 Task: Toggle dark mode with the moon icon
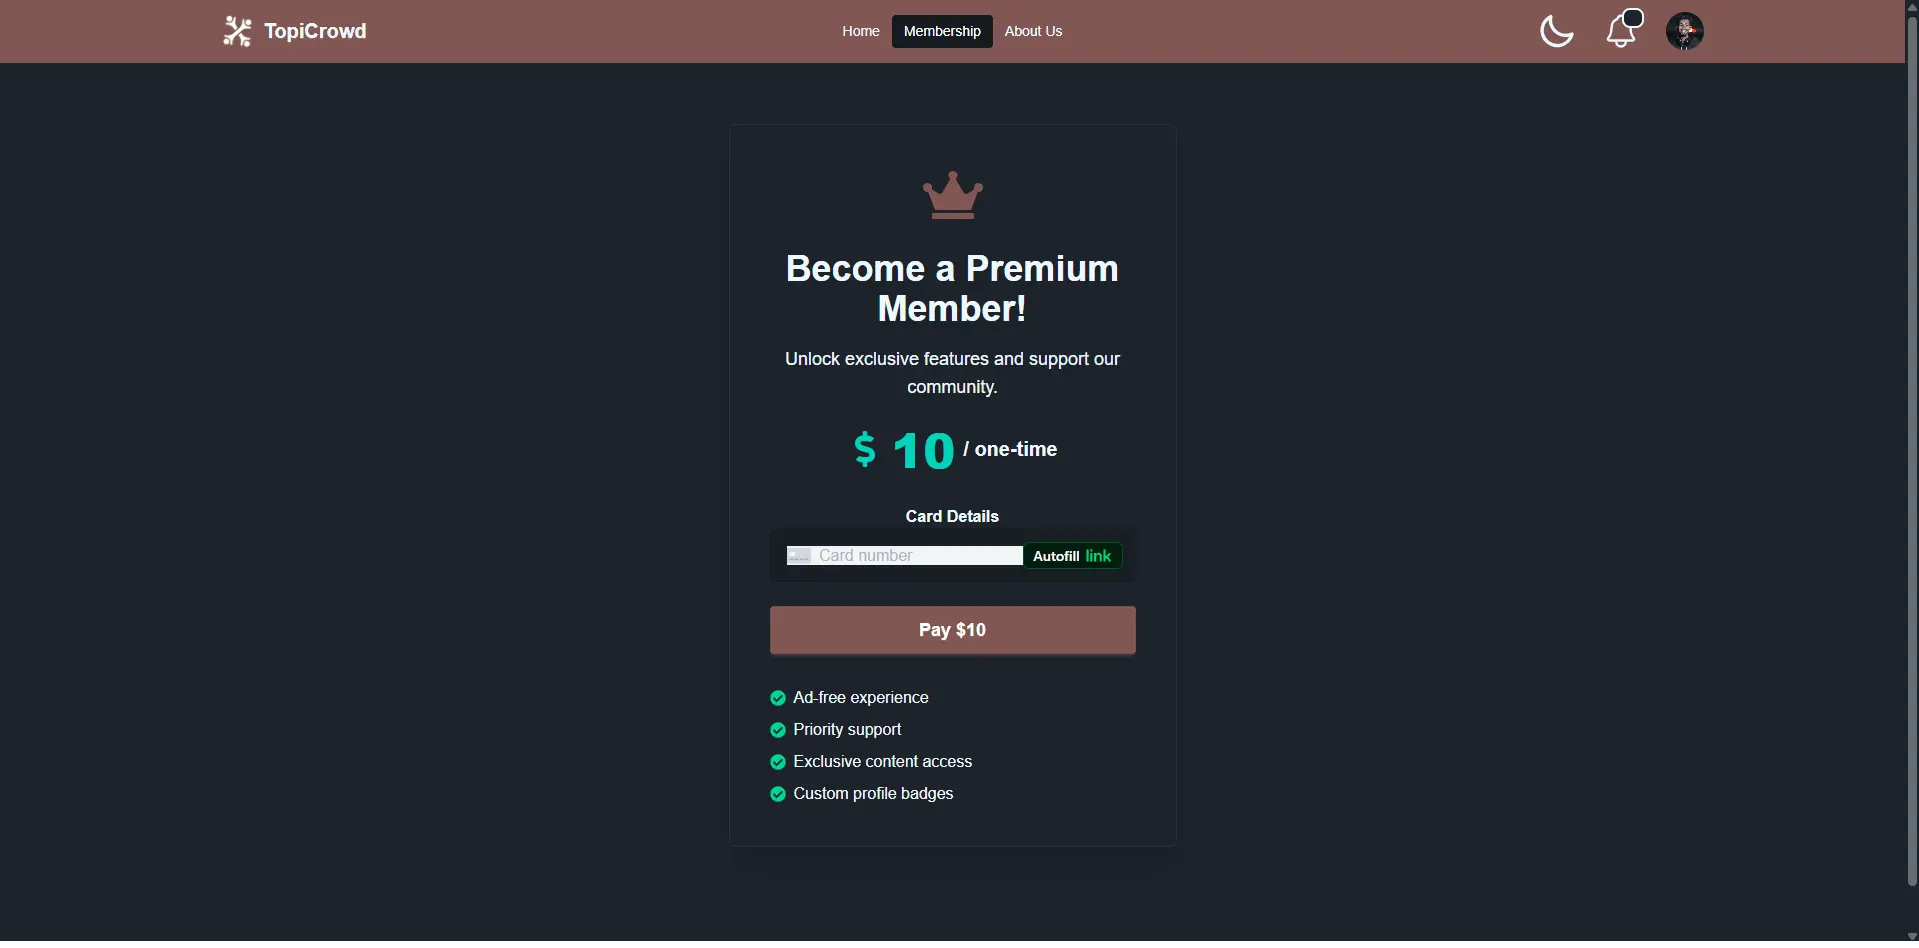[1555, 31]
